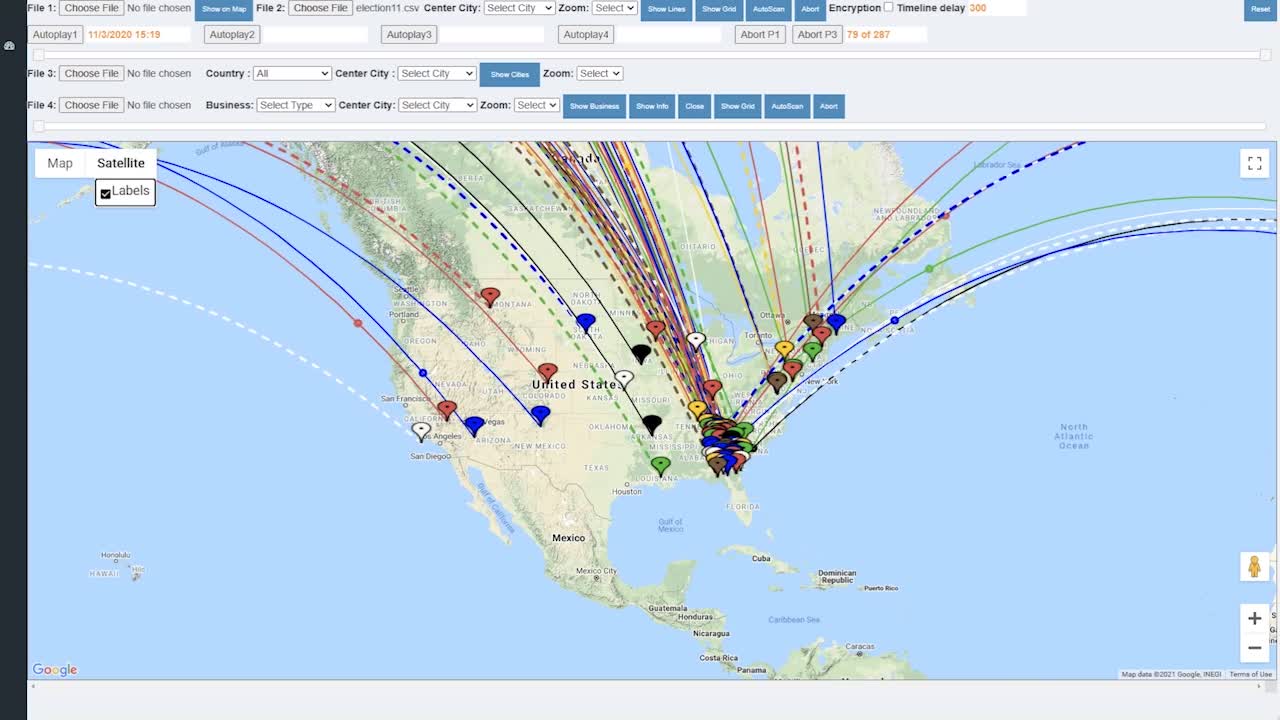Open File 4 Center City dropdown
The image size is (1280, 720).
(437, 105)
